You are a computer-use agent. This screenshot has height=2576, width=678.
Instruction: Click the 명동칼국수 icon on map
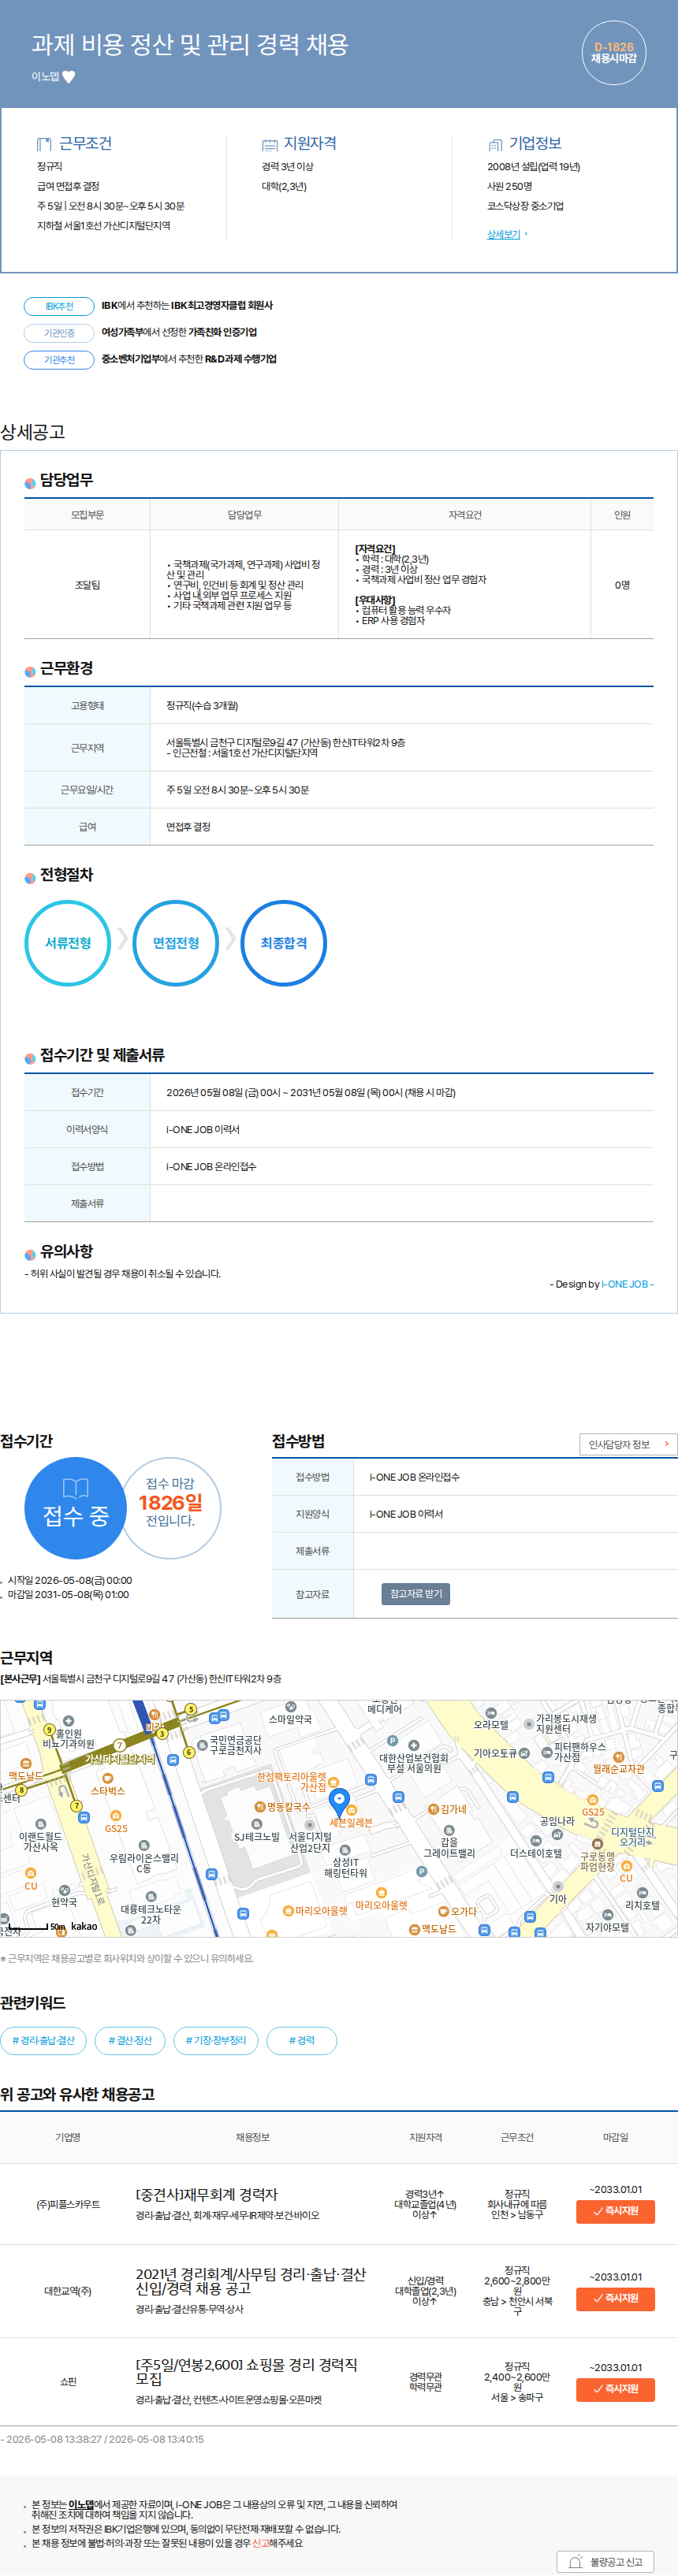click(x=259, y=1807)
